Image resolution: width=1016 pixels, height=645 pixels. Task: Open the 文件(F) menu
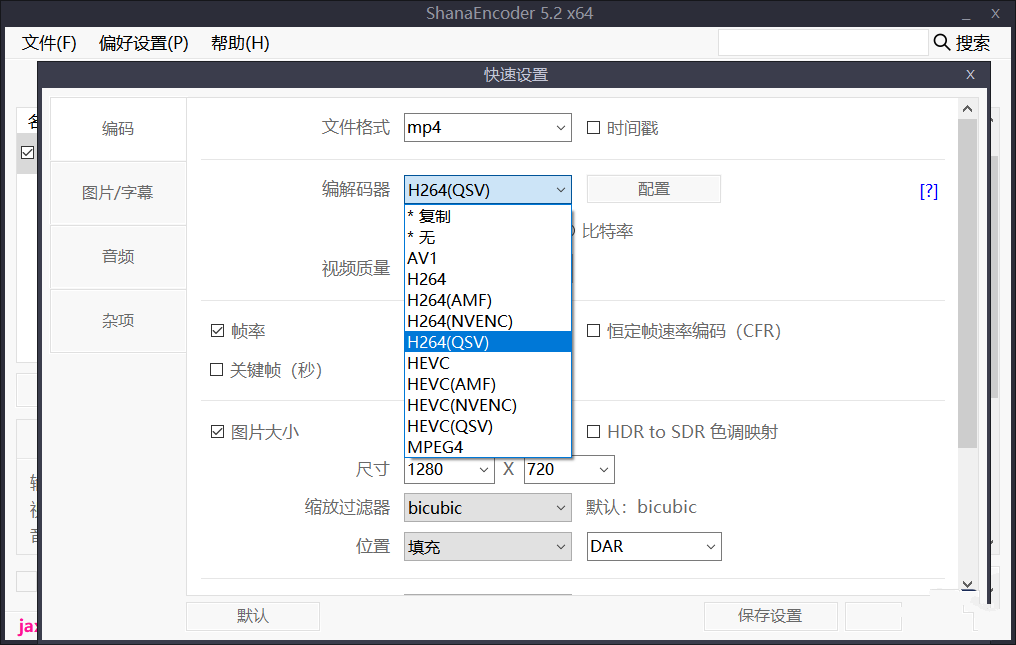tap(49, 43)
